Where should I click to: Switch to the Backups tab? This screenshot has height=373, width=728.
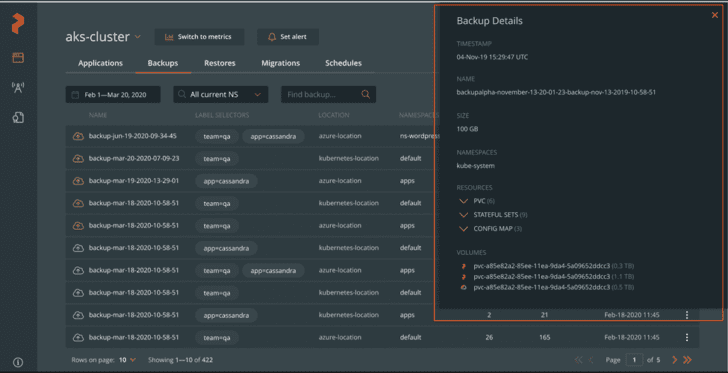click(163, 63)
